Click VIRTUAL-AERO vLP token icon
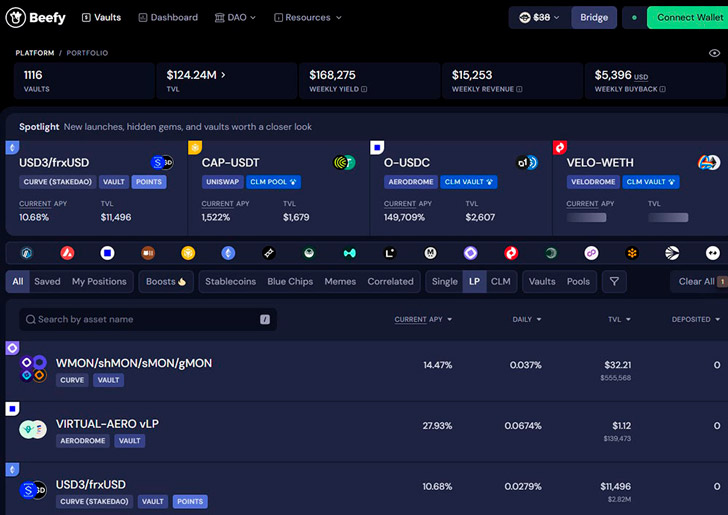 [x=33, y=430]
